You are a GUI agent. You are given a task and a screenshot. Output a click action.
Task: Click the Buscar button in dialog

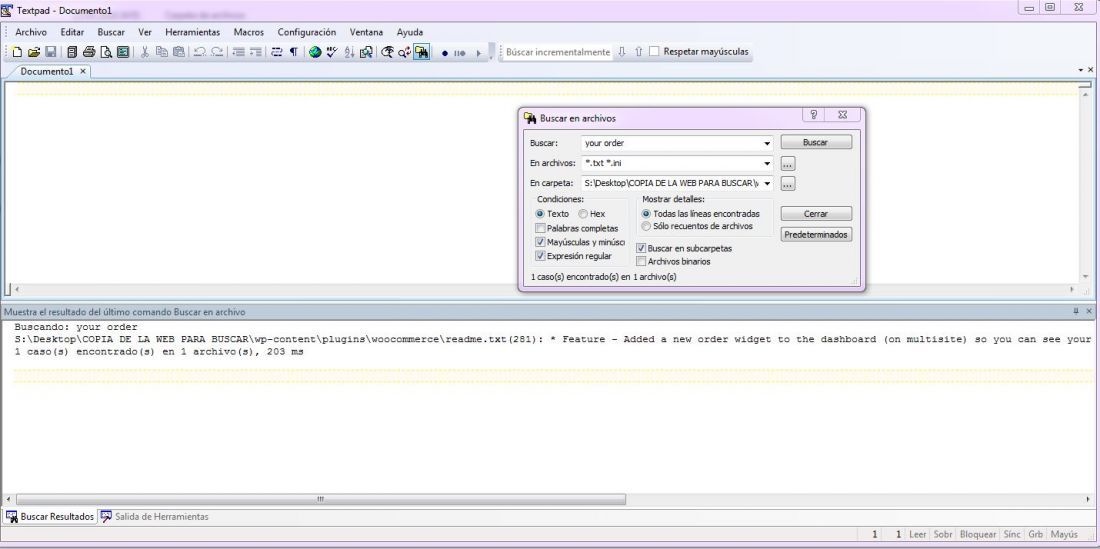tap(816, 142)
